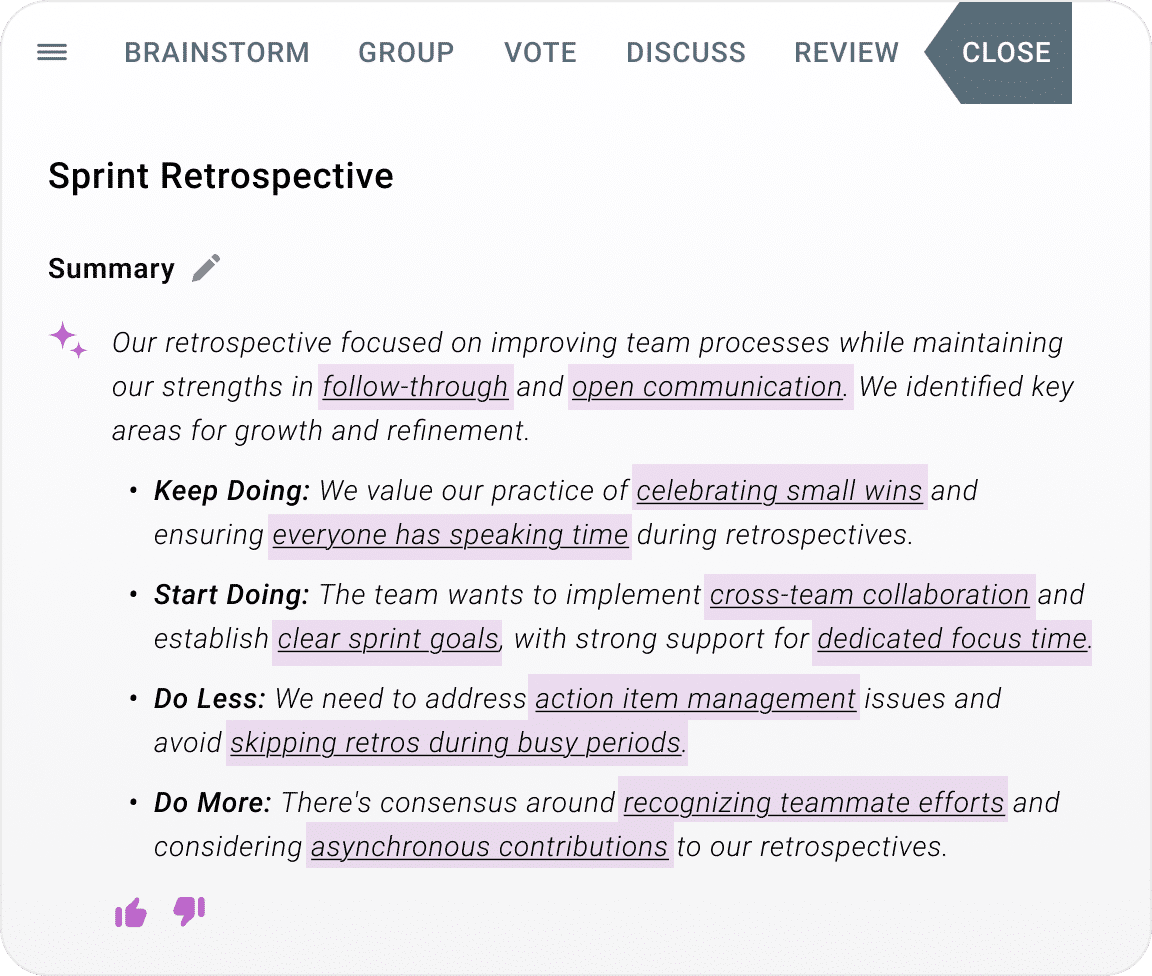1152x976 pixels.
Task: Navigate to the Review stage
Action: pyautogui.click(x=846, y=53)
